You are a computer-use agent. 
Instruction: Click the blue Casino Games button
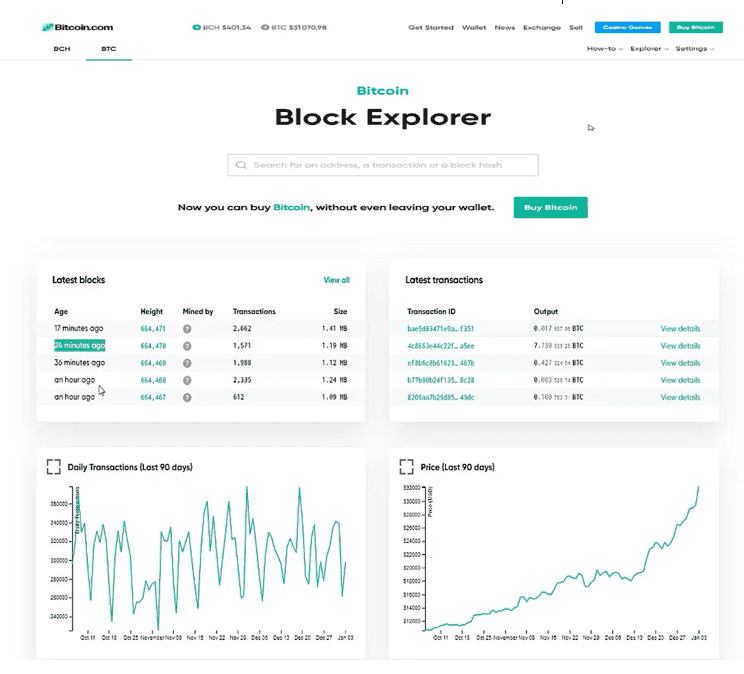click(627, 28)
